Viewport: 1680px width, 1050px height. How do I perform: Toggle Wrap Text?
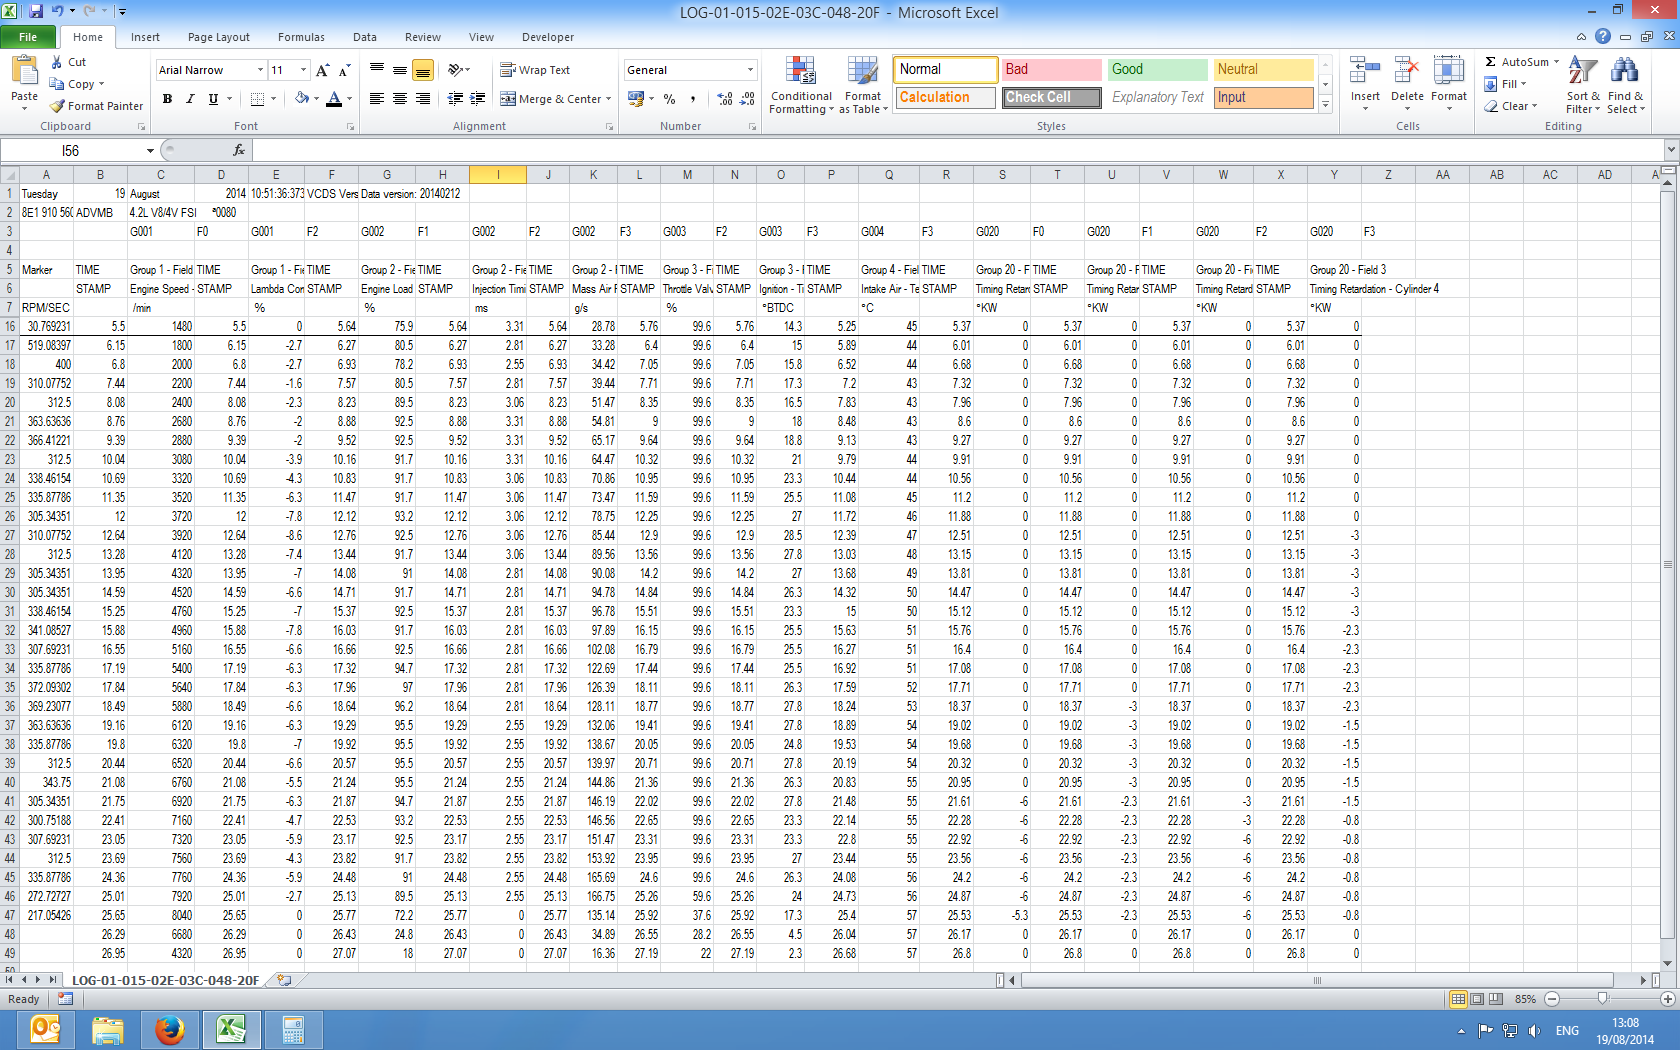[x=535, y=70]
